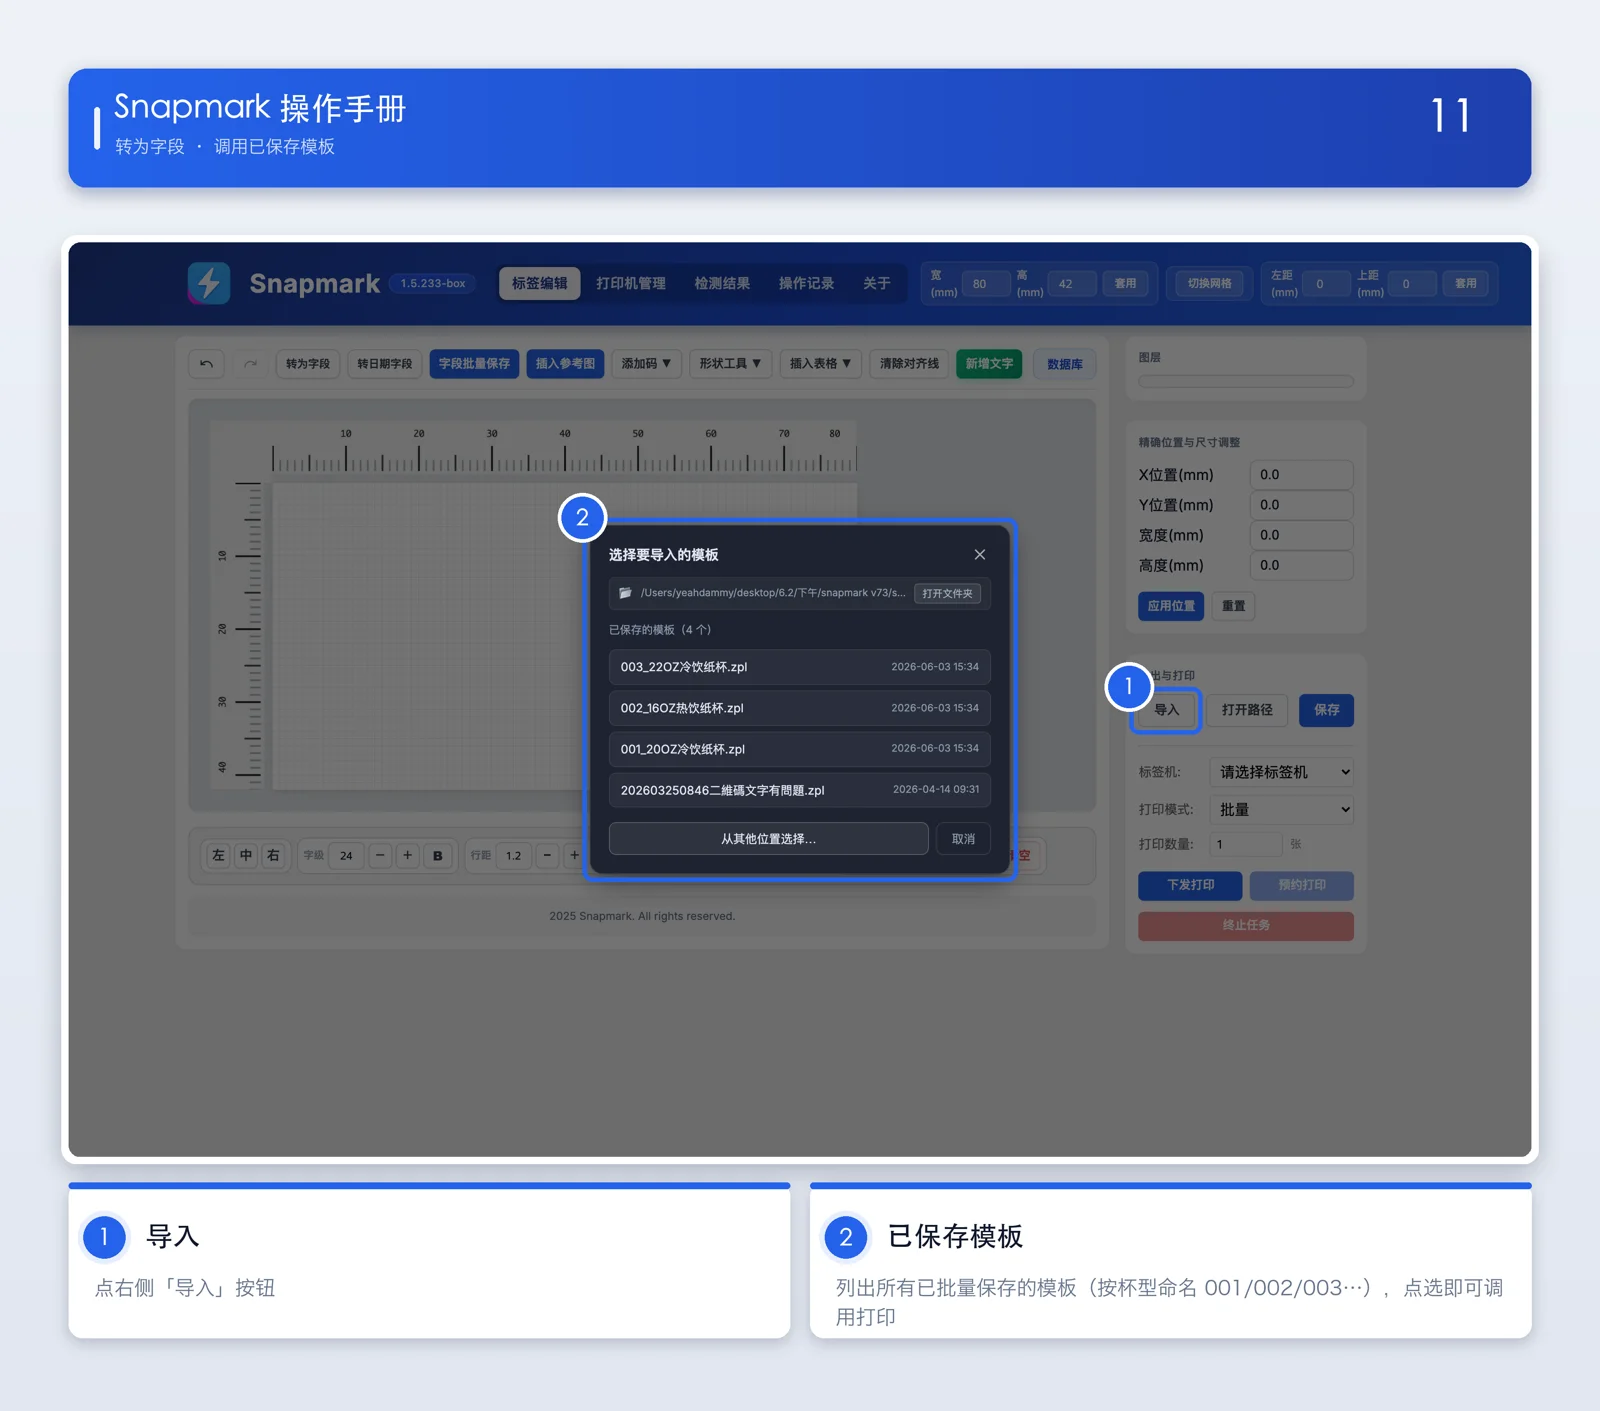Select the 关于 tab
The height and width of the screenshot is (1411, 1600).
pyautogui.click(x=877, y=284)
